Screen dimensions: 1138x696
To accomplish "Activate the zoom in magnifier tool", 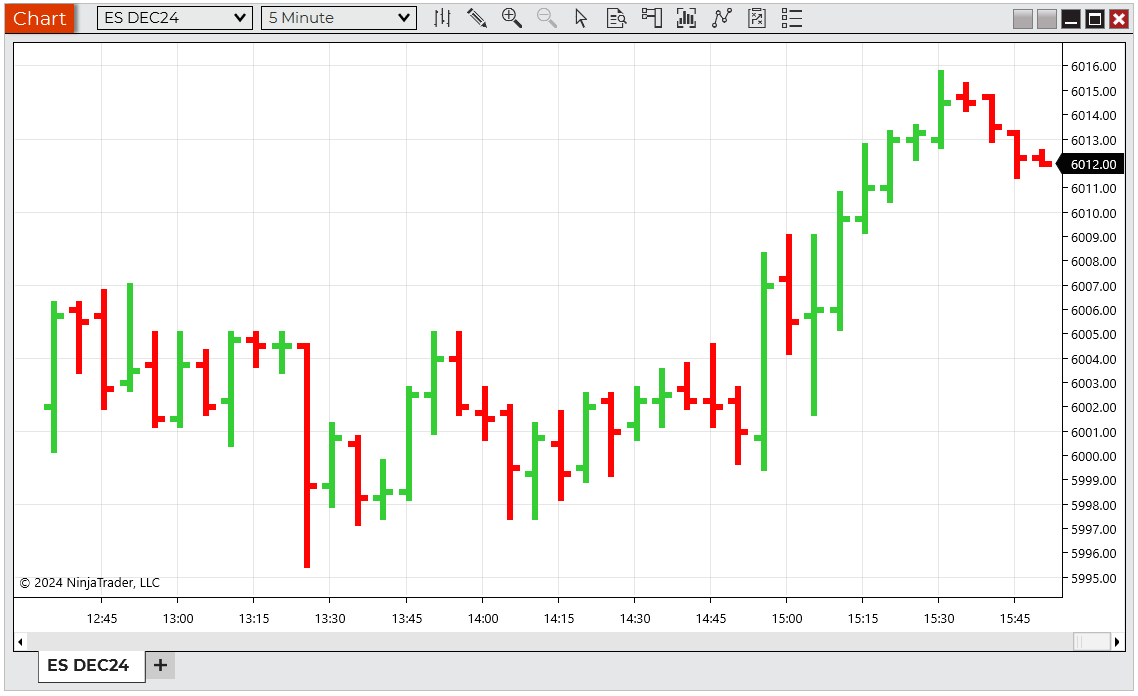I will click(x=512, y=18).
